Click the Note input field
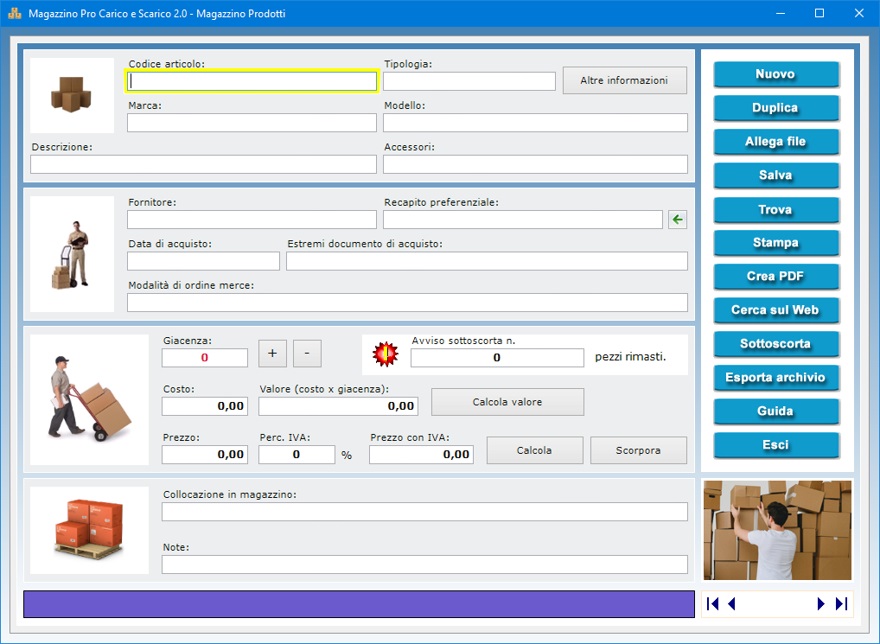This screenshot has width=880, height=644. click(425, 564)
